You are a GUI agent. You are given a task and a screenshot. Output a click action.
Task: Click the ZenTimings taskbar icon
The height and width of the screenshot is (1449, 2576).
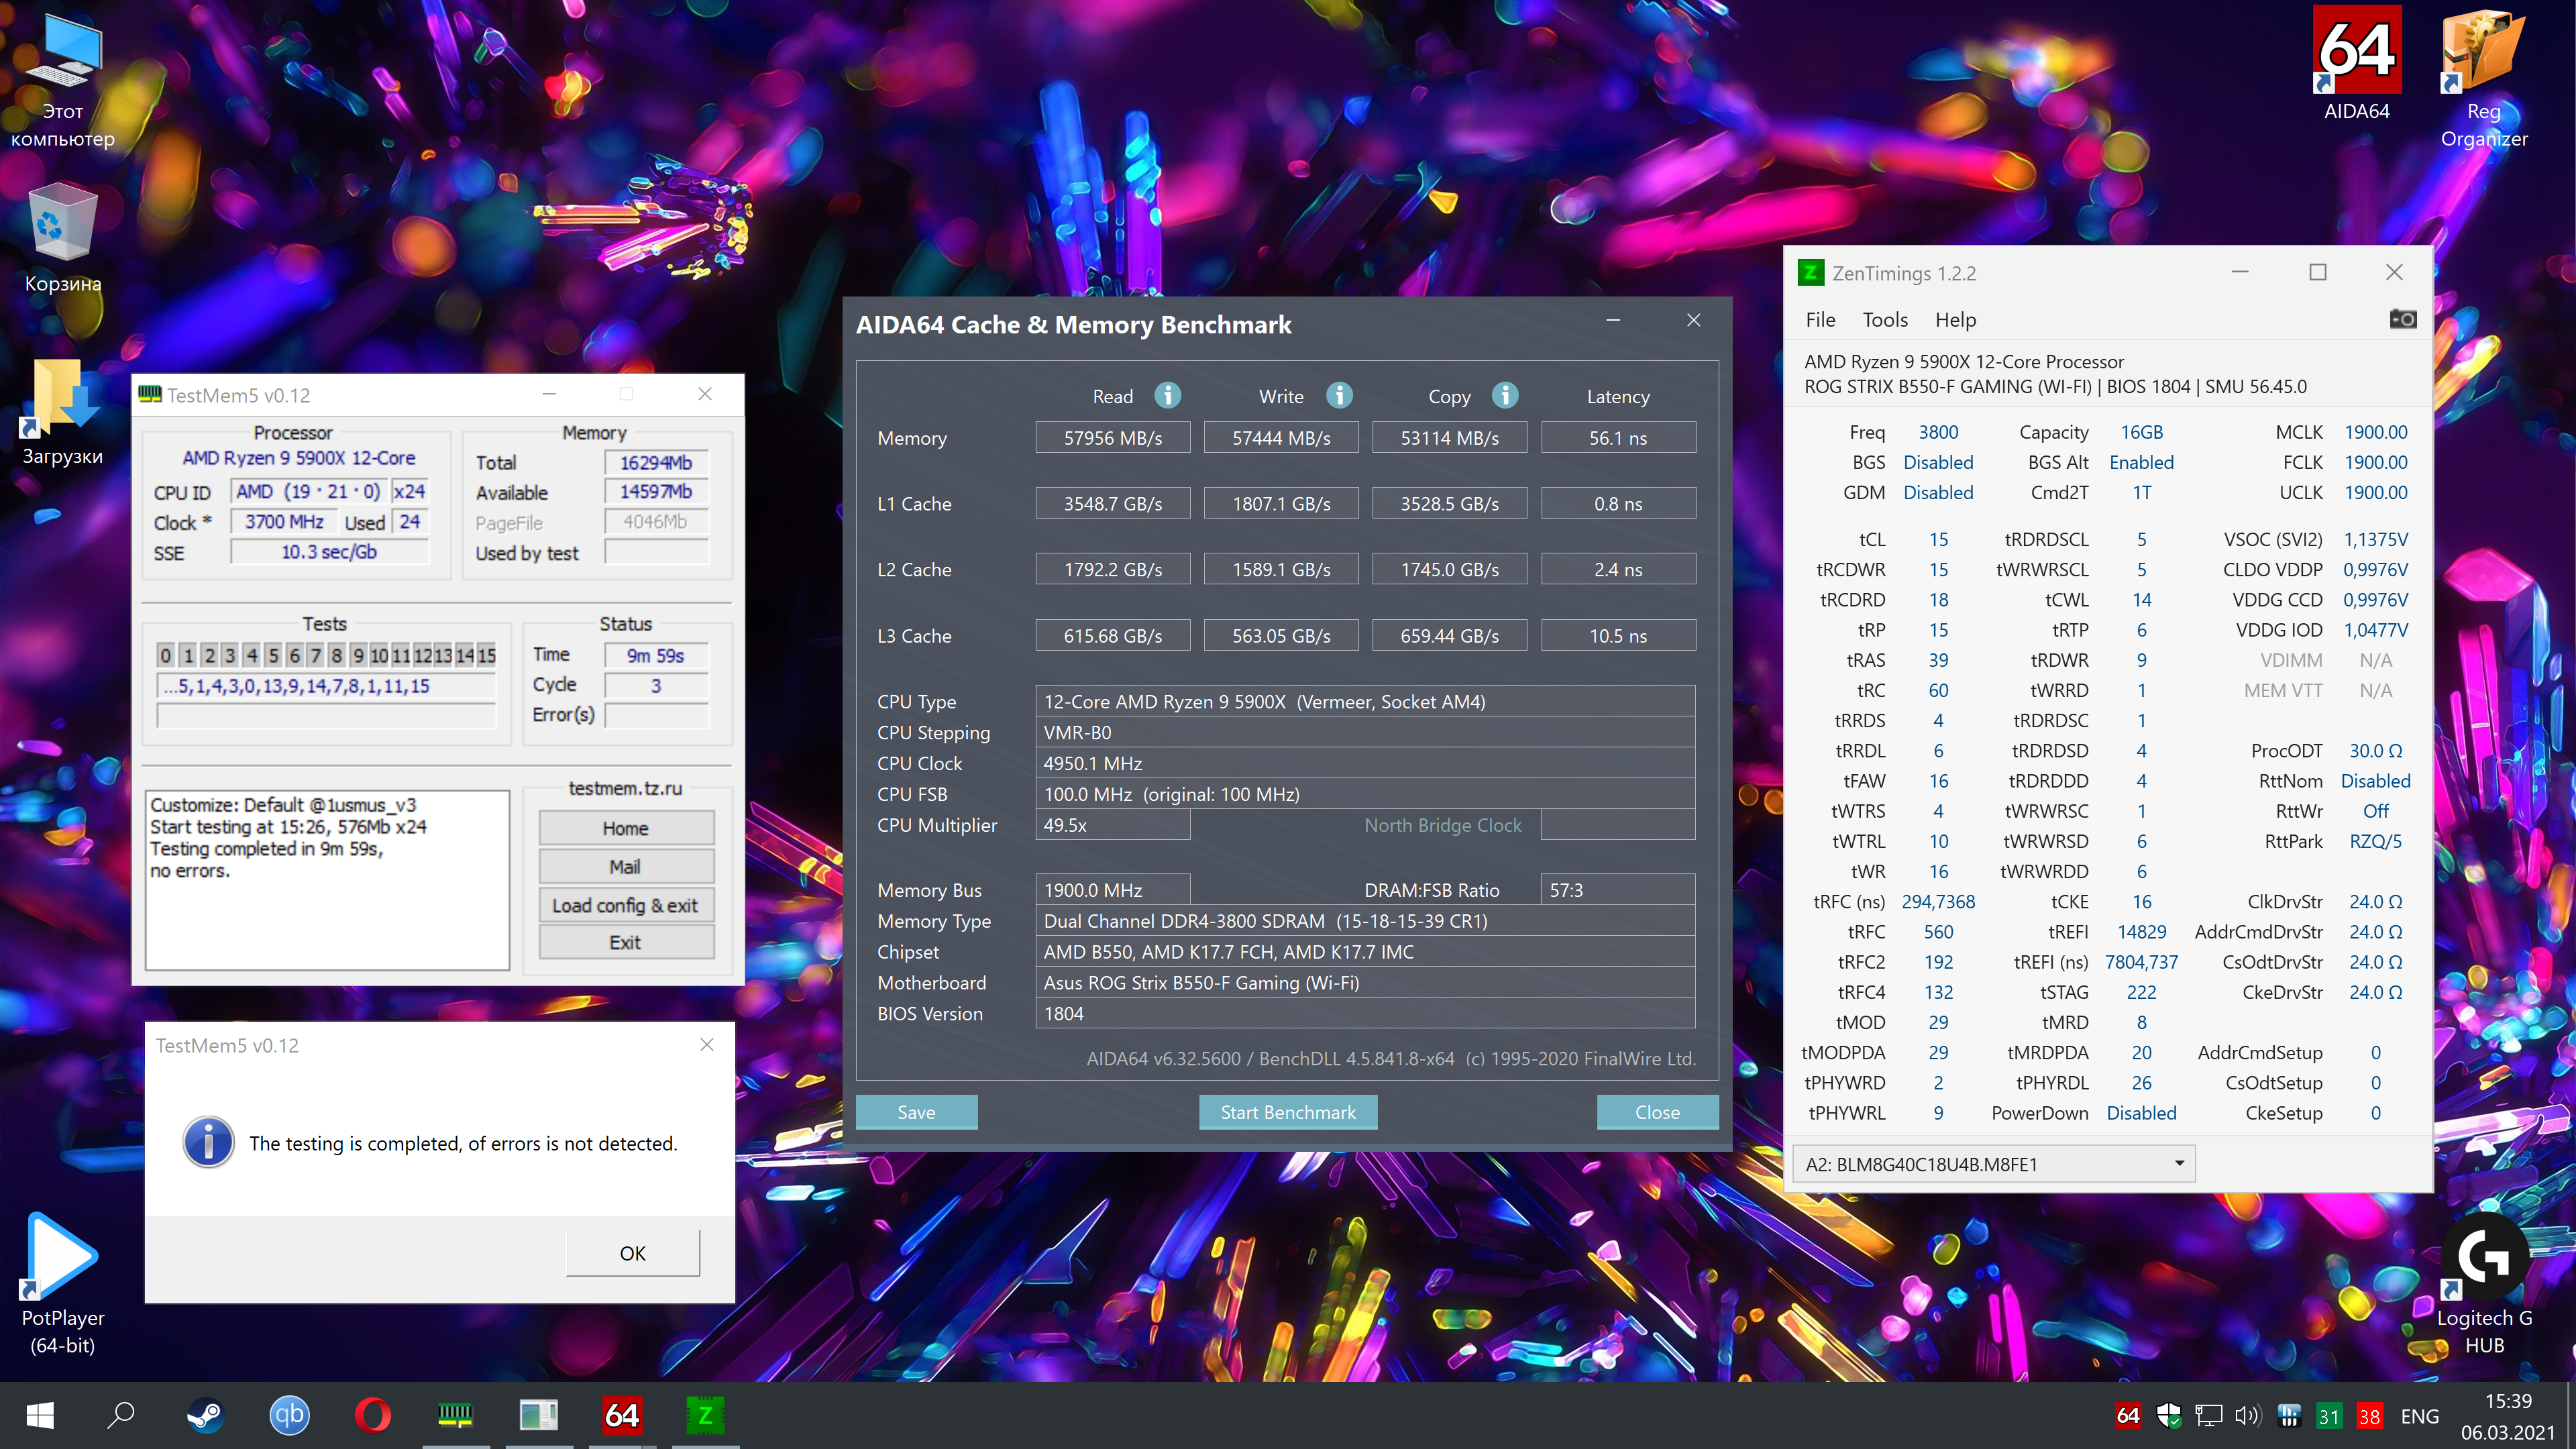click(705, 1415)
